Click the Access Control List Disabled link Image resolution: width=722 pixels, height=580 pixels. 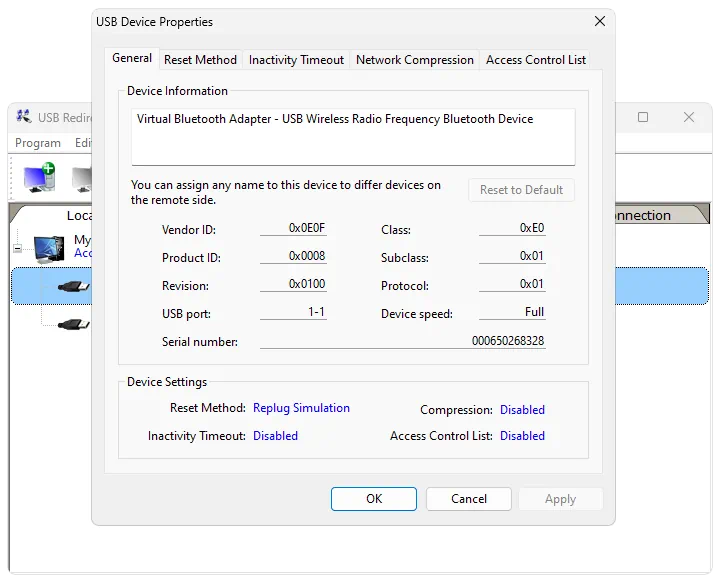tap(522, 436)
